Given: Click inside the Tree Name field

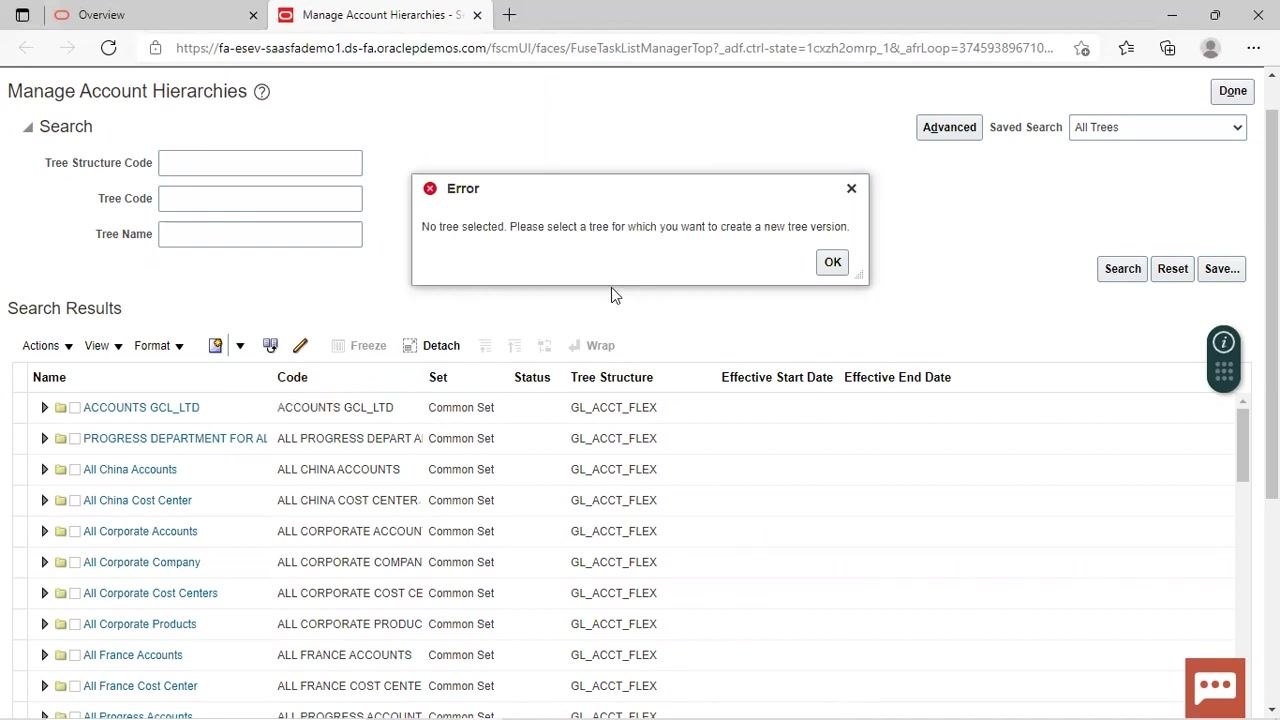Looking at the screenshot, I should 260,234.
